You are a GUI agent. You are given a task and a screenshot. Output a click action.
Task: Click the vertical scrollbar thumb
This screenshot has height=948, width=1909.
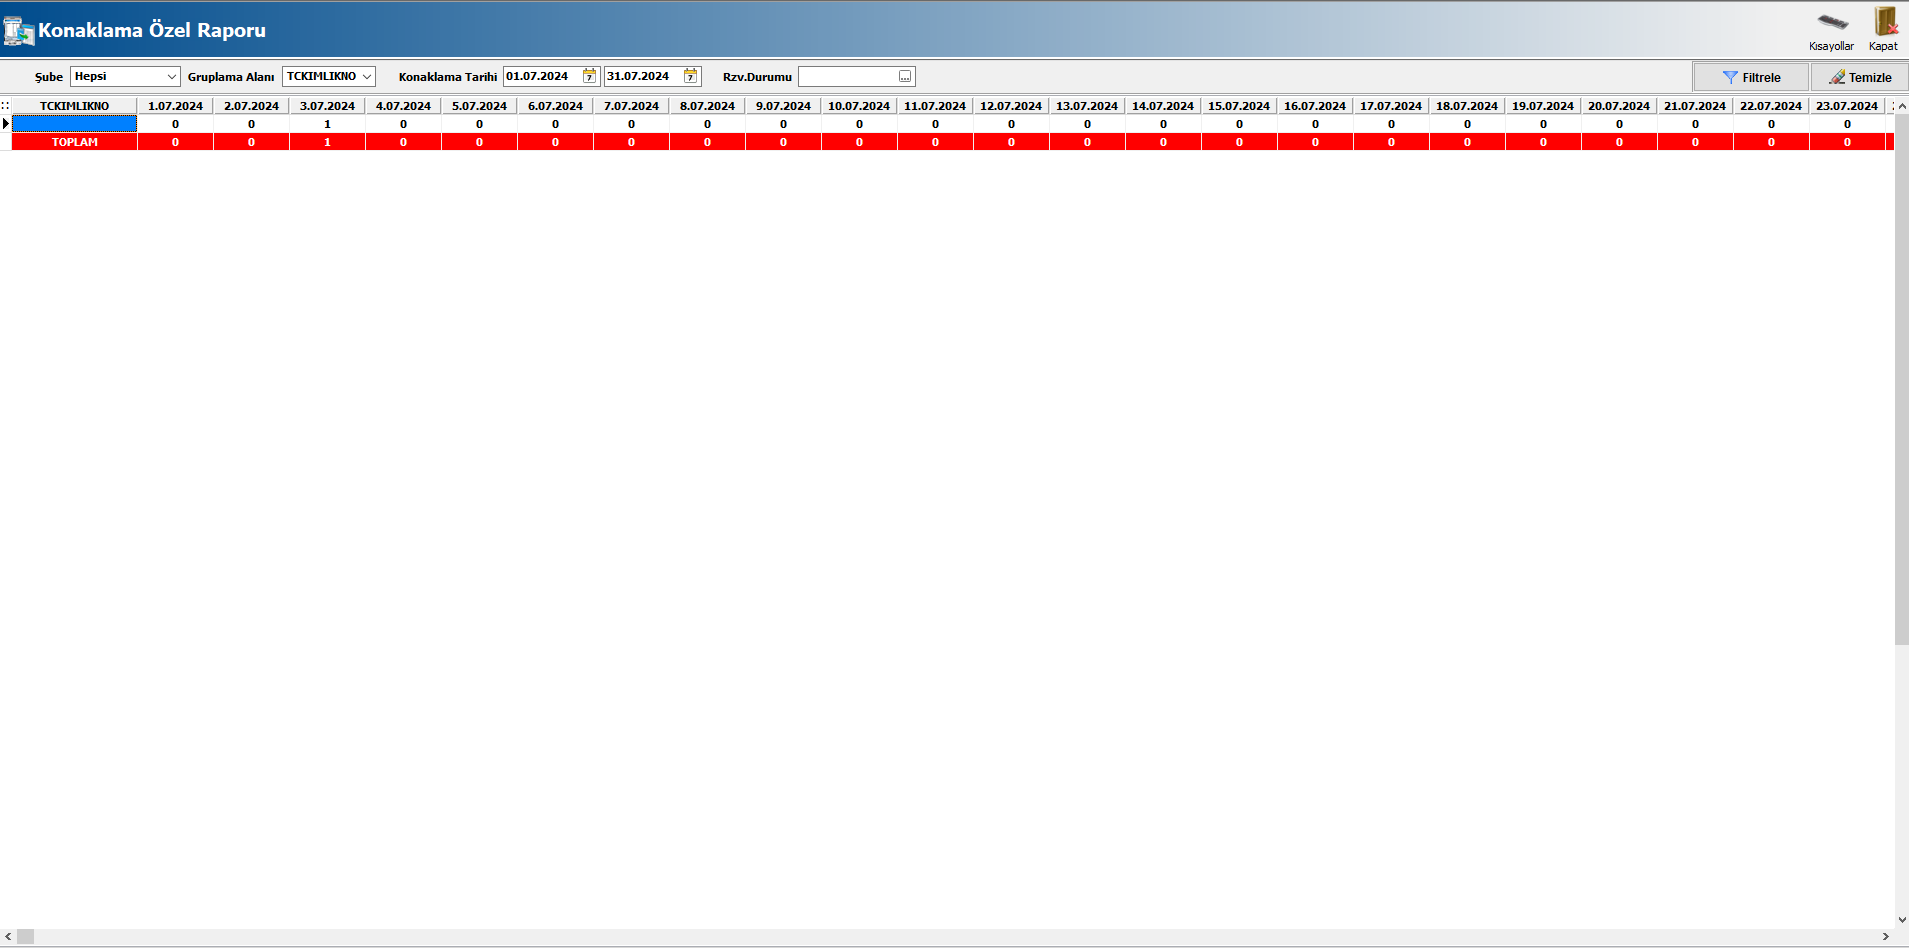[1902, 379]
